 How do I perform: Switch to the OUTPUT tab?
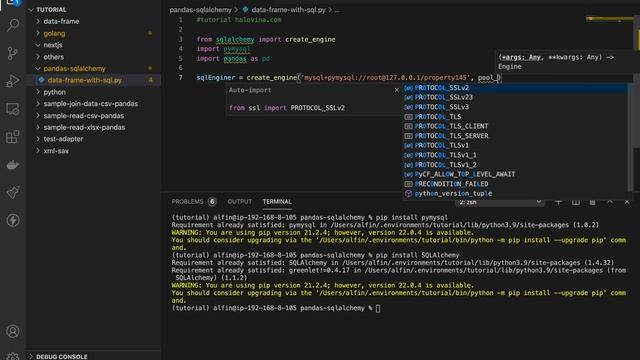coord(240,202)
